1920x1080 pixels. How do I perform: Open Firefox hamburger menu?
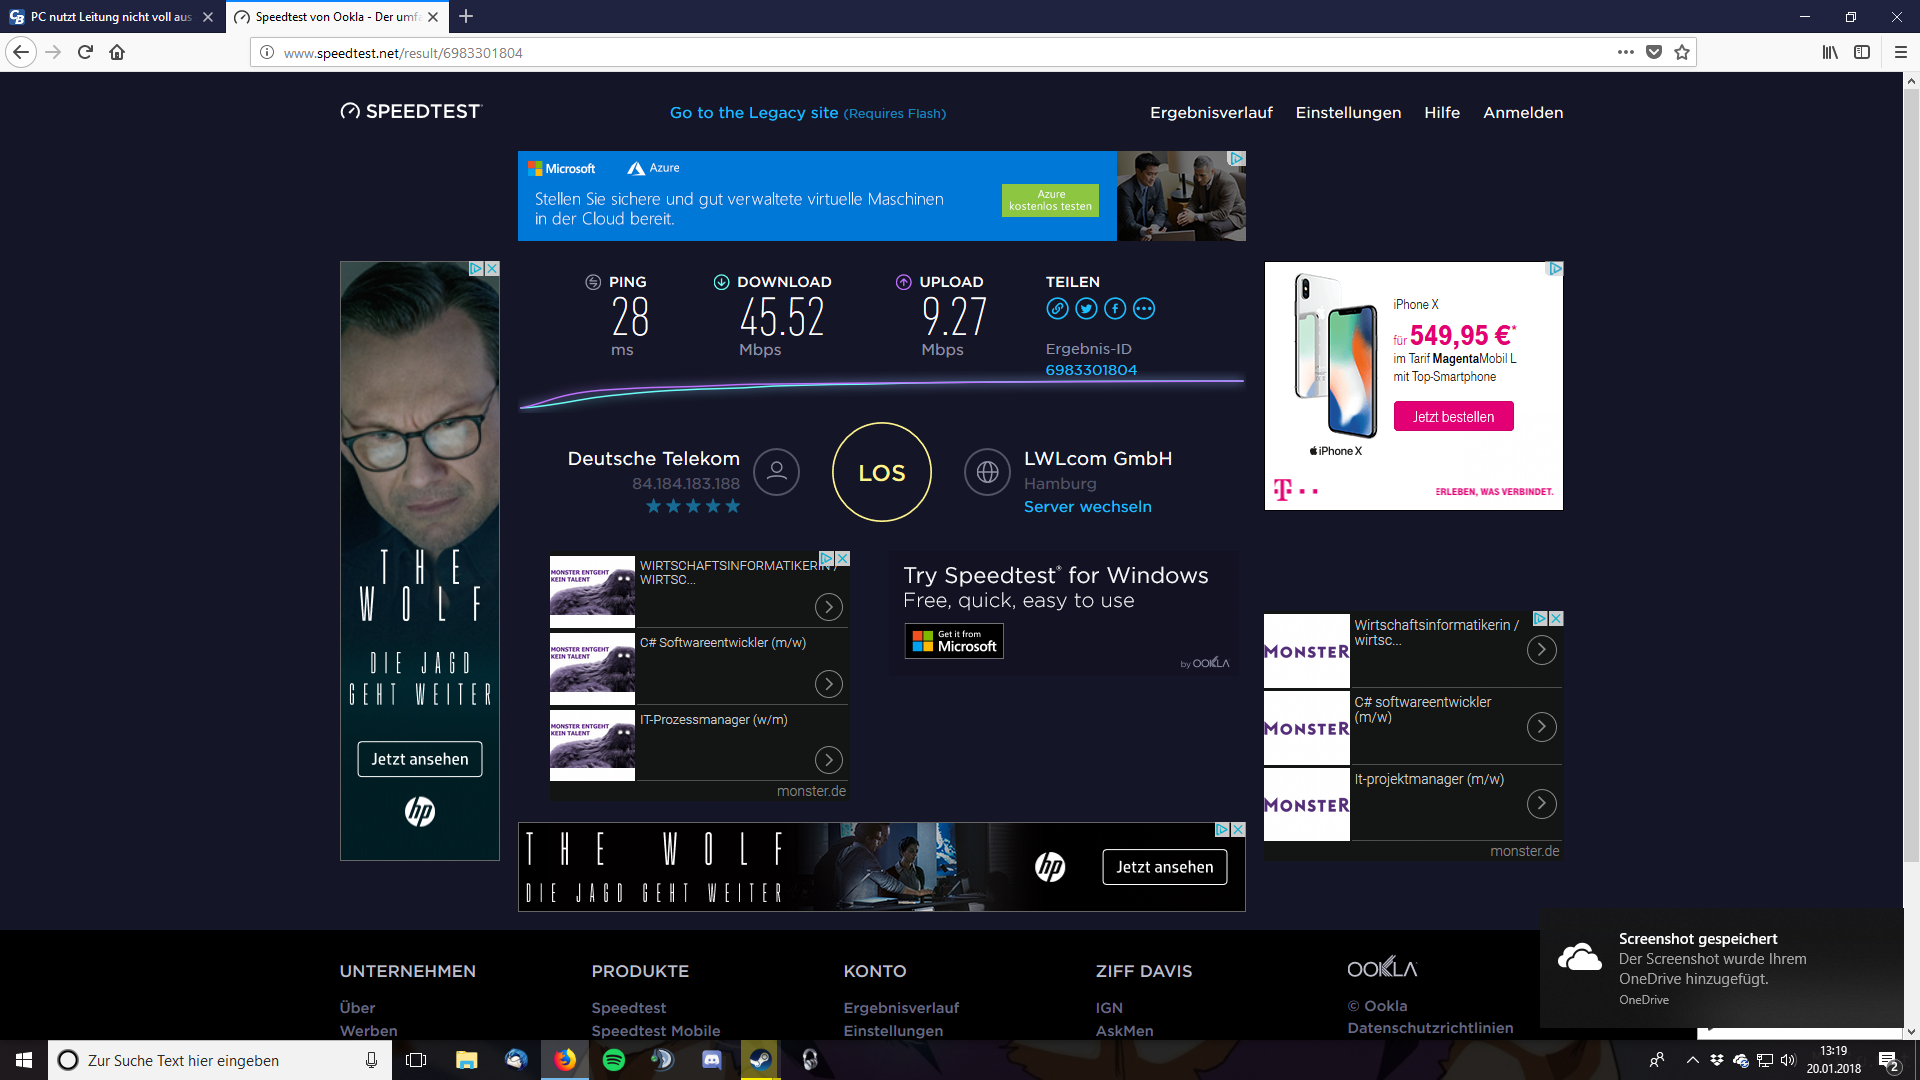pos(1901,52)
